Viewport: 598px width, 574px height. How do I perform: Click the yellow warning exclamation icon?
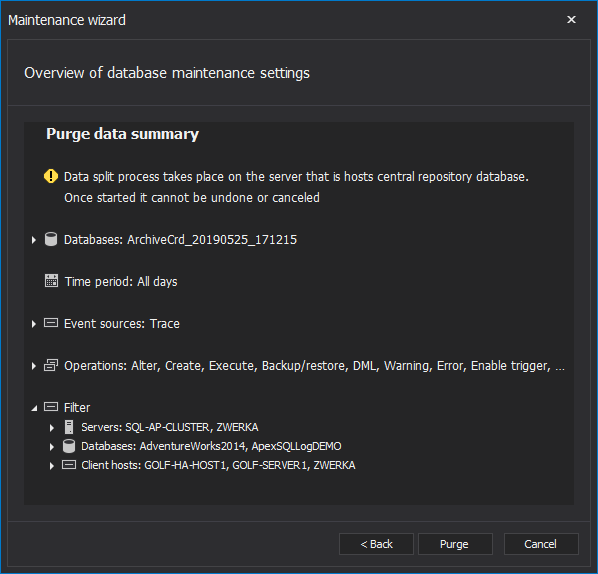51,176
